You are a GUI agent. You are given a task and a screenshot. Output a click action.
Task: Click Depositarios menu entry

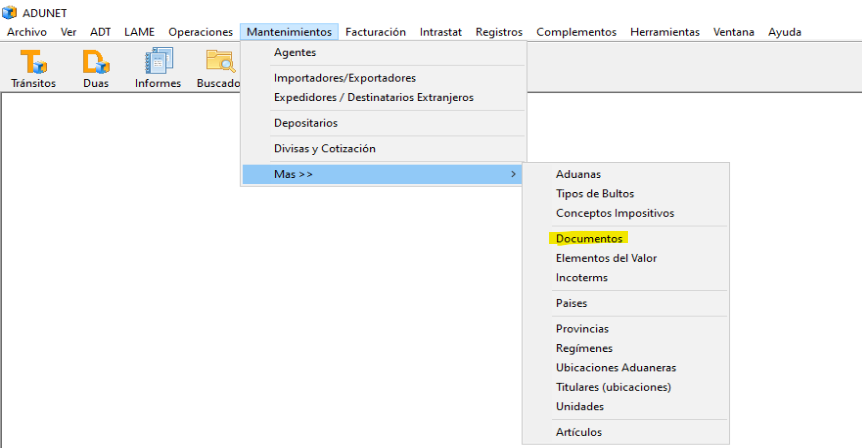click(305, 123)
